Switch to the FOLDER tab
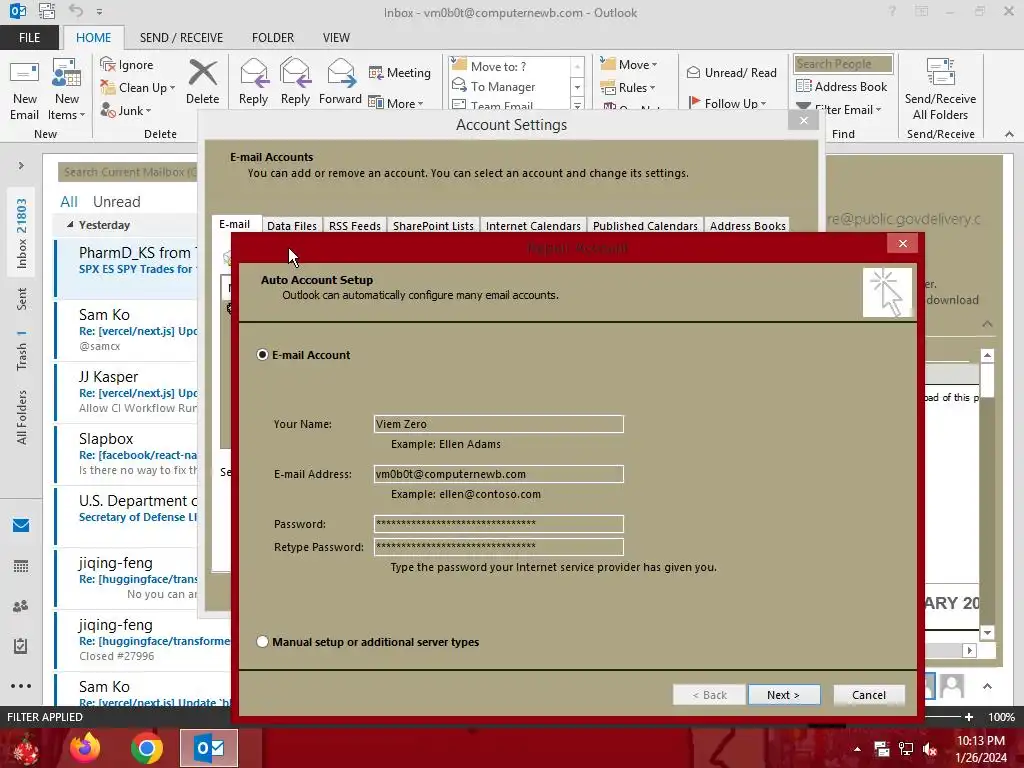Image resolution: width=1024 pixels, height=768 pixels. (x=273, y=37)
